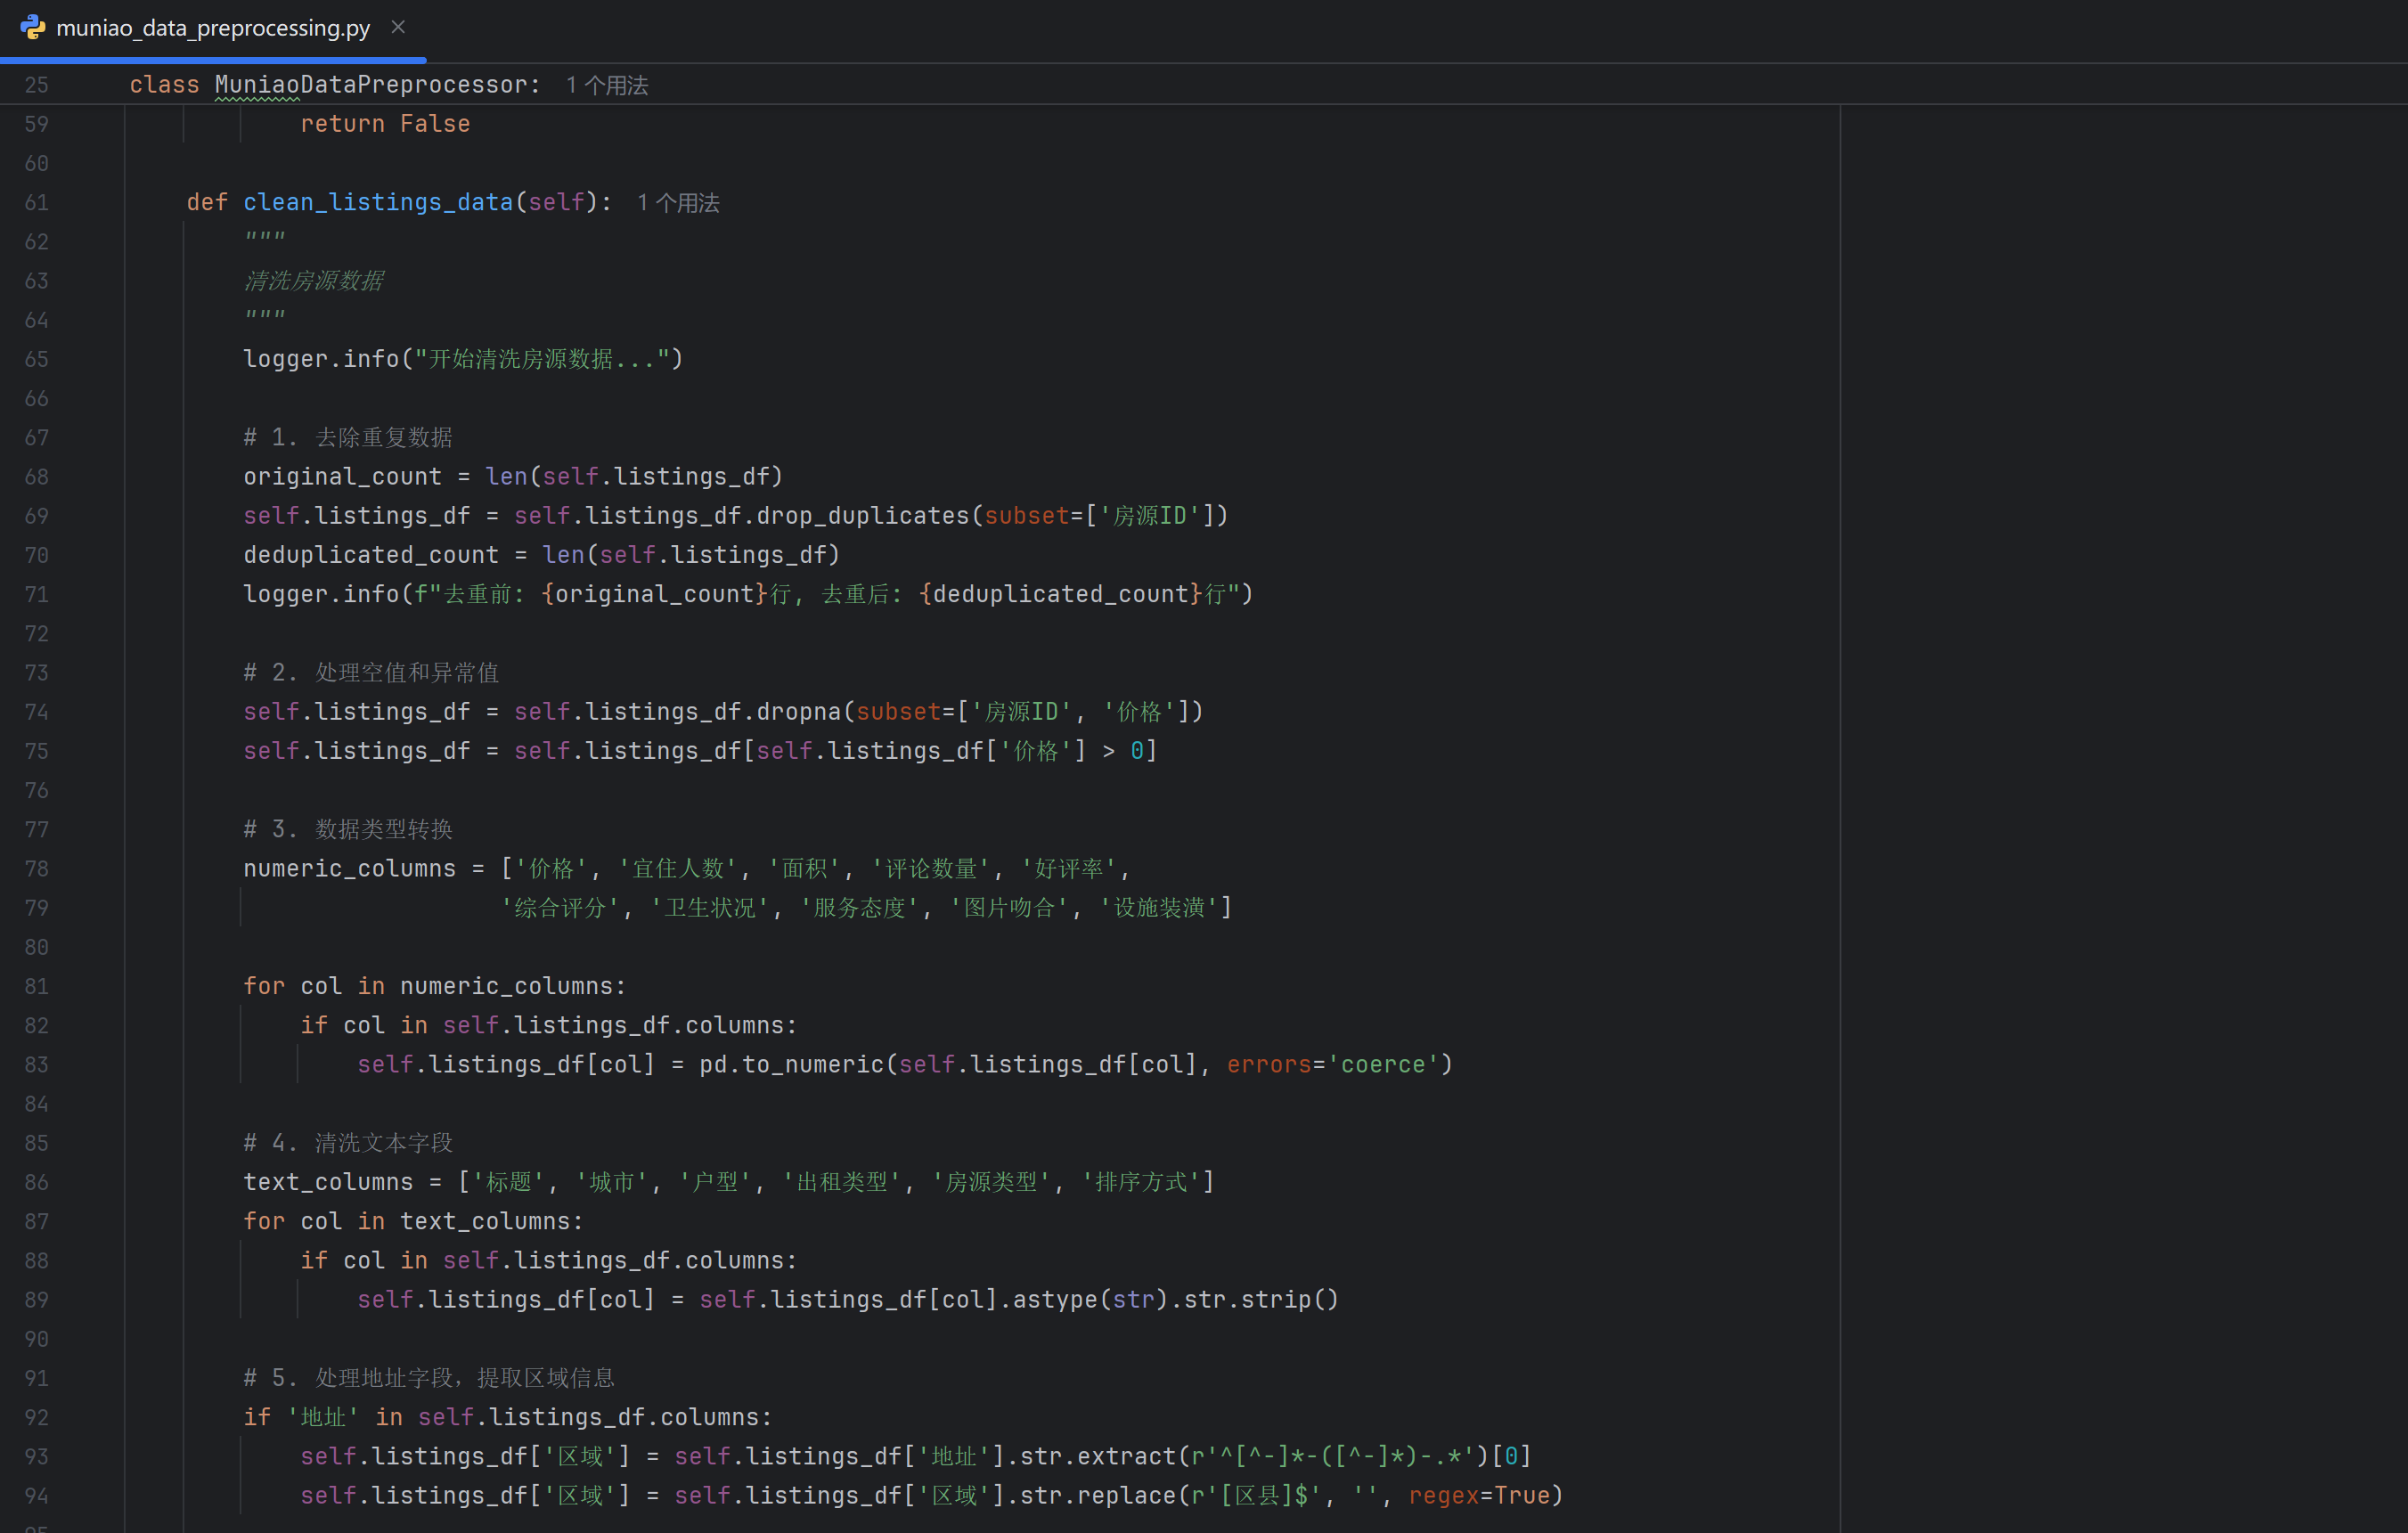Place cursor on clean_listings_data function name
2408x1533 pixels.
[x=377, y=203]
